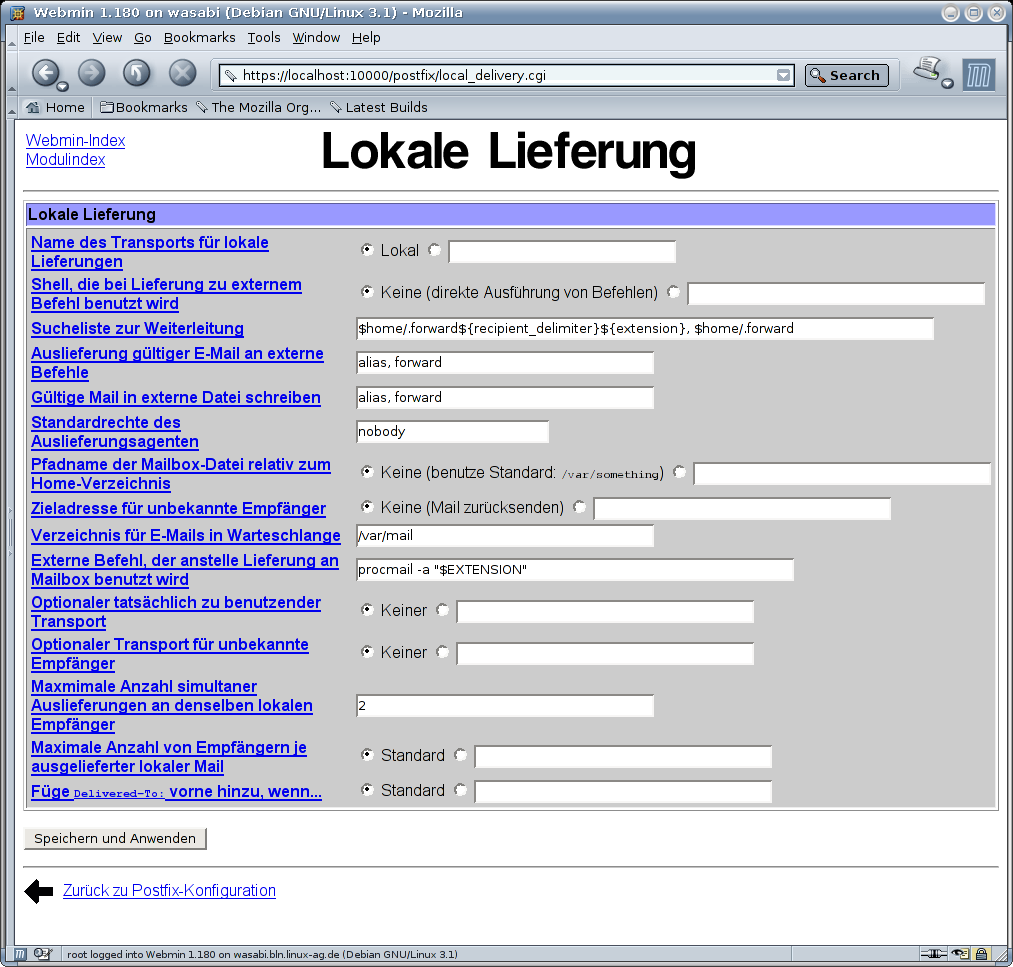This screenshot has height=967, width=1013.
Task: Open Verzeichnis für E-Mails in Warteschlange link
Action: tap(186, 535)
